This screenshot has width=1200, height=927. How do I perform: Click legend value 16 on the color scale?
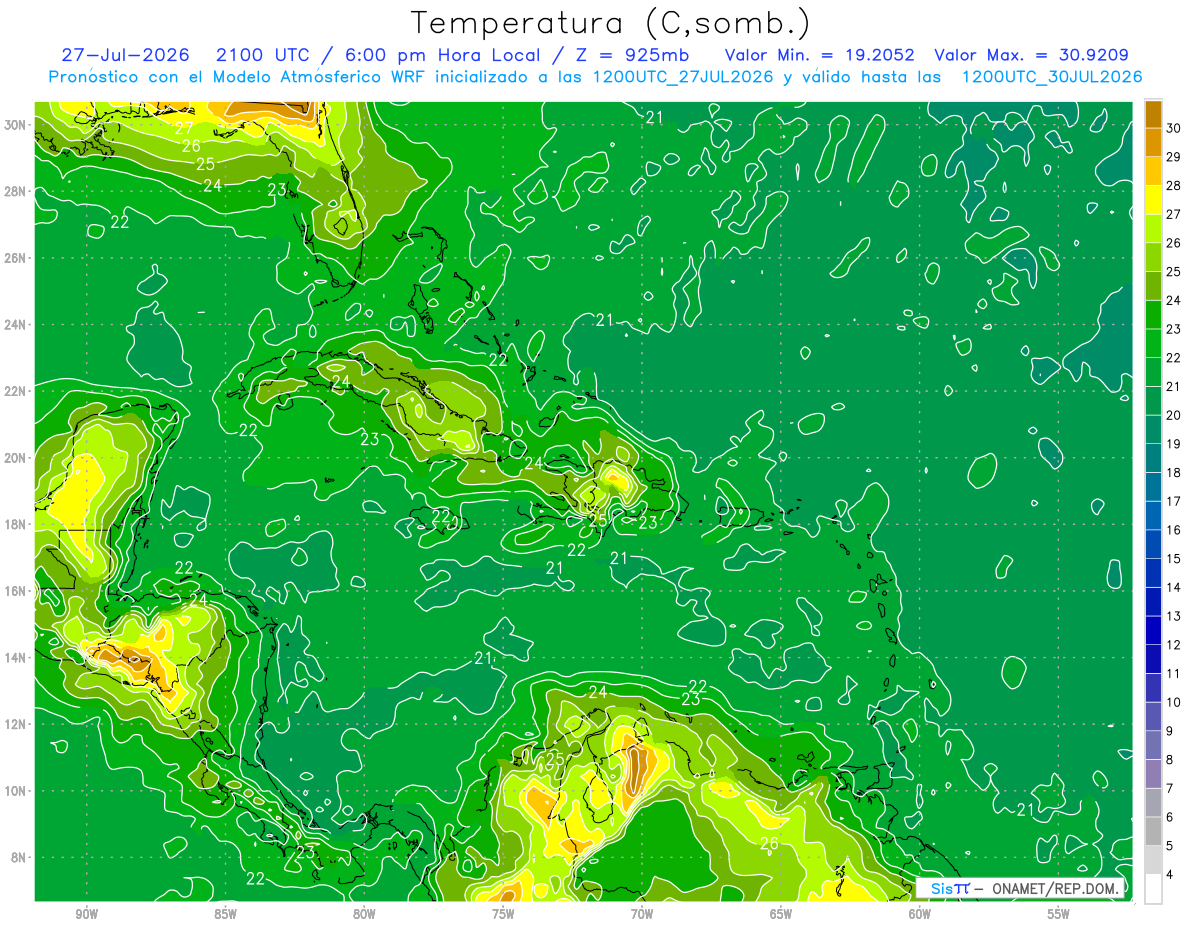1174,530
